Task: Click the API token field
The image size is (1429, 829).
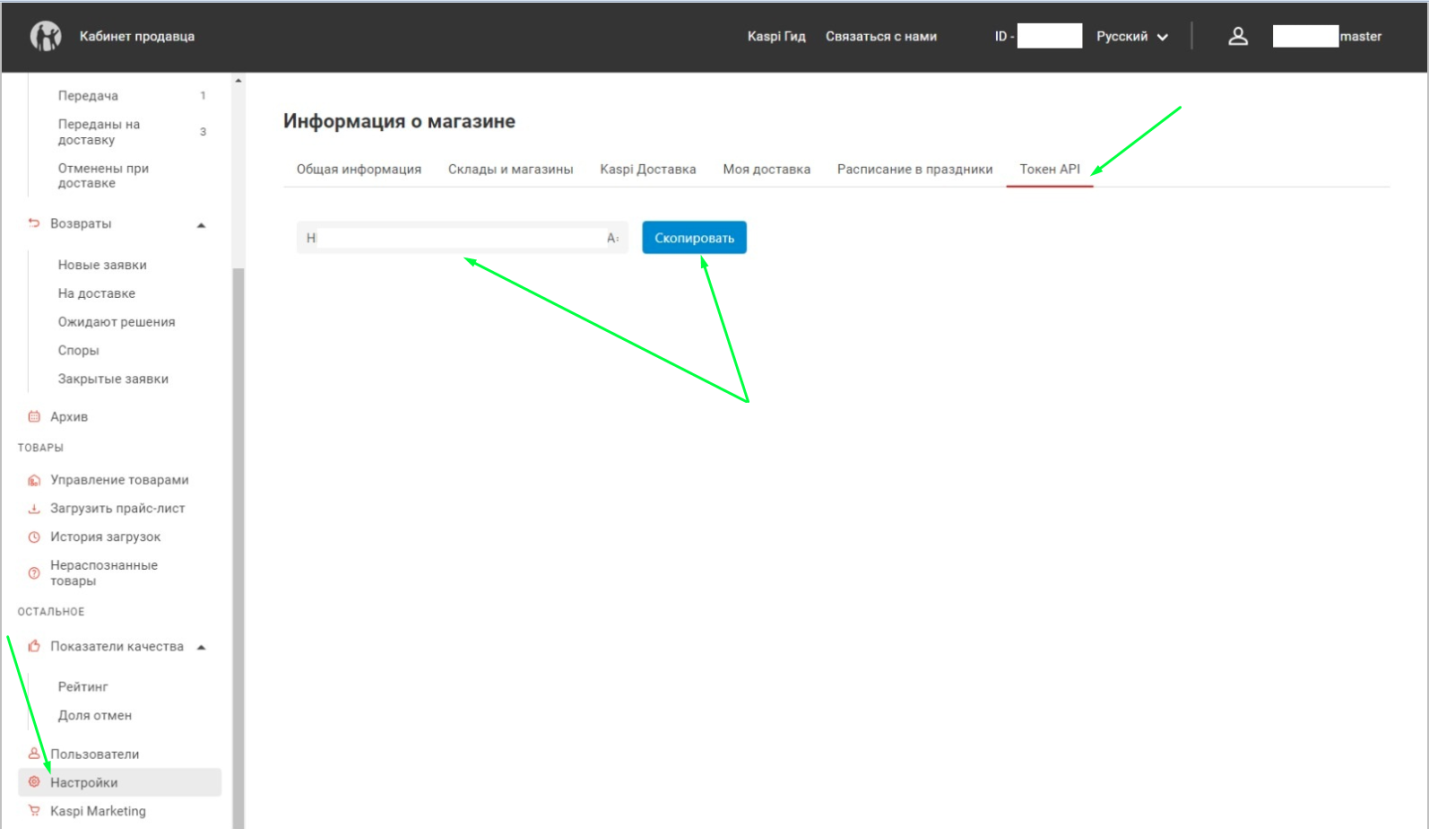Action: [x=462, y=238]
